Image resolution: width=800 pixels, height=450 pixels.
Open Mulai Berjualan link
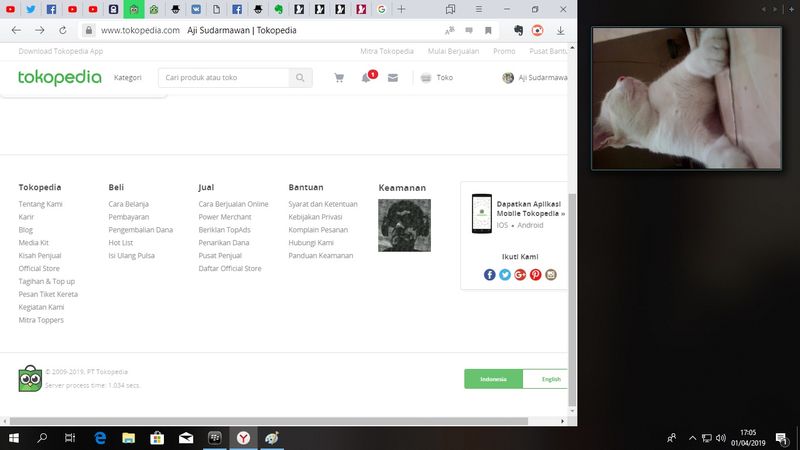[x=453, y=51]
